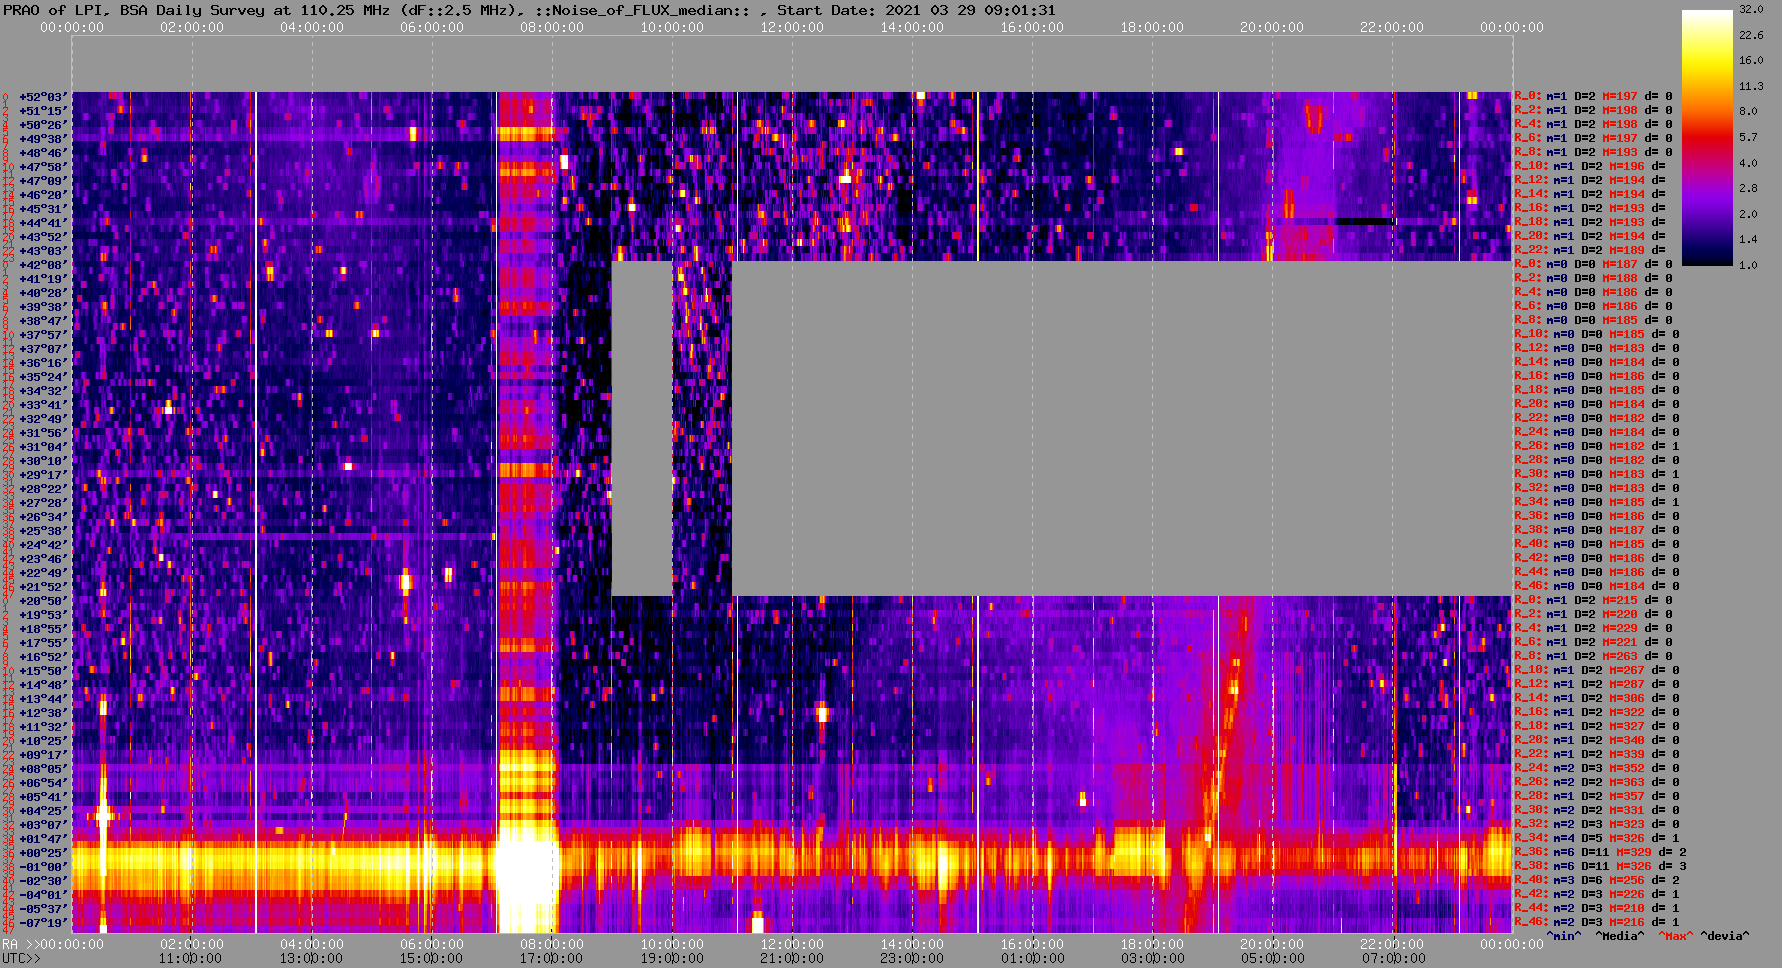Click the '+12°38'' declination label
1782x968 pixels.
(43, 713)
